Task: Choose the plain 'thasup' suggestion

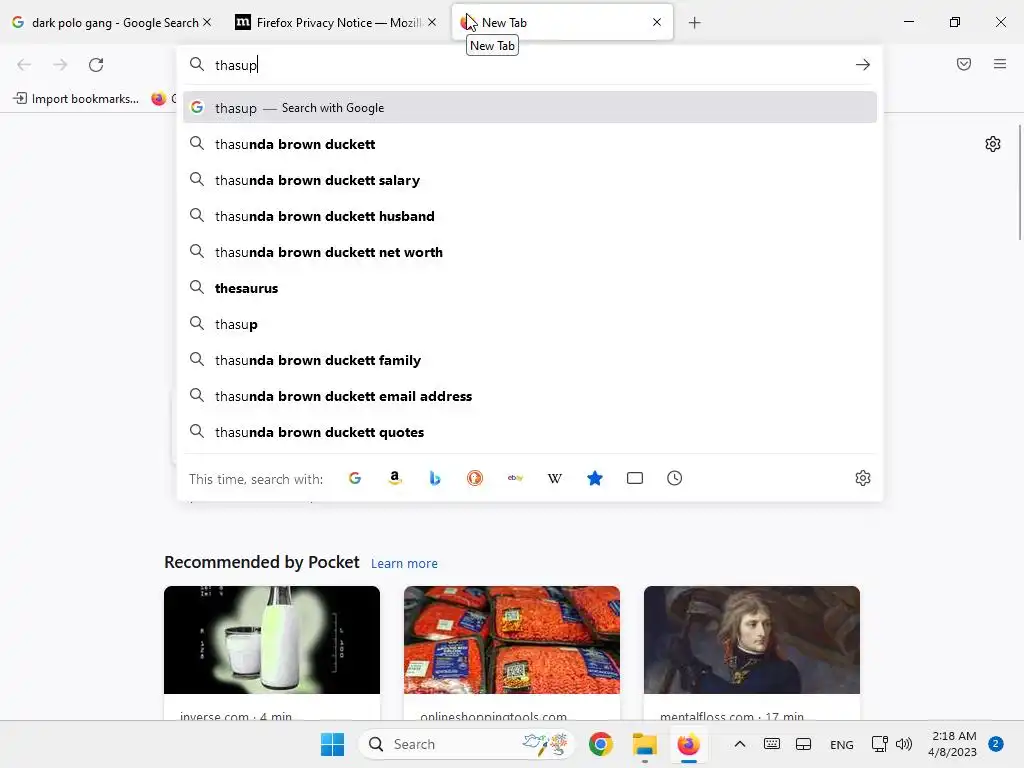Action: pyautogui.click(x=530, y=323)
